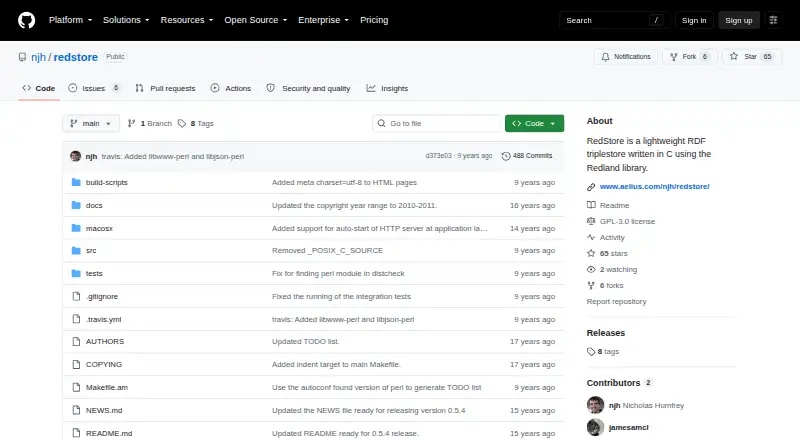Click the Sign up button
Screen dimensions: 800x440
point(739,20)
